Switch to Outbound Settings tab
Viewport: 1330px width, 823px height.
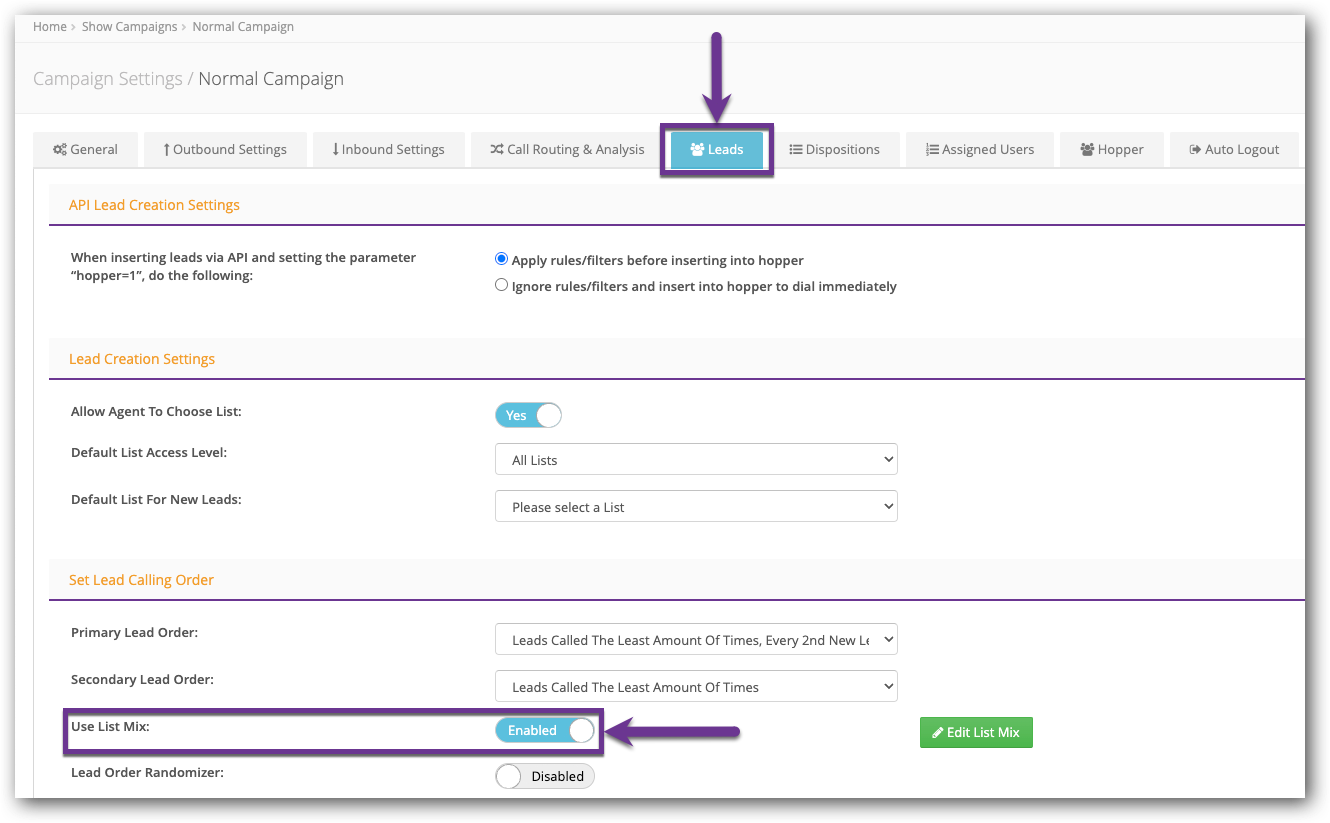[x=224, y=149]
